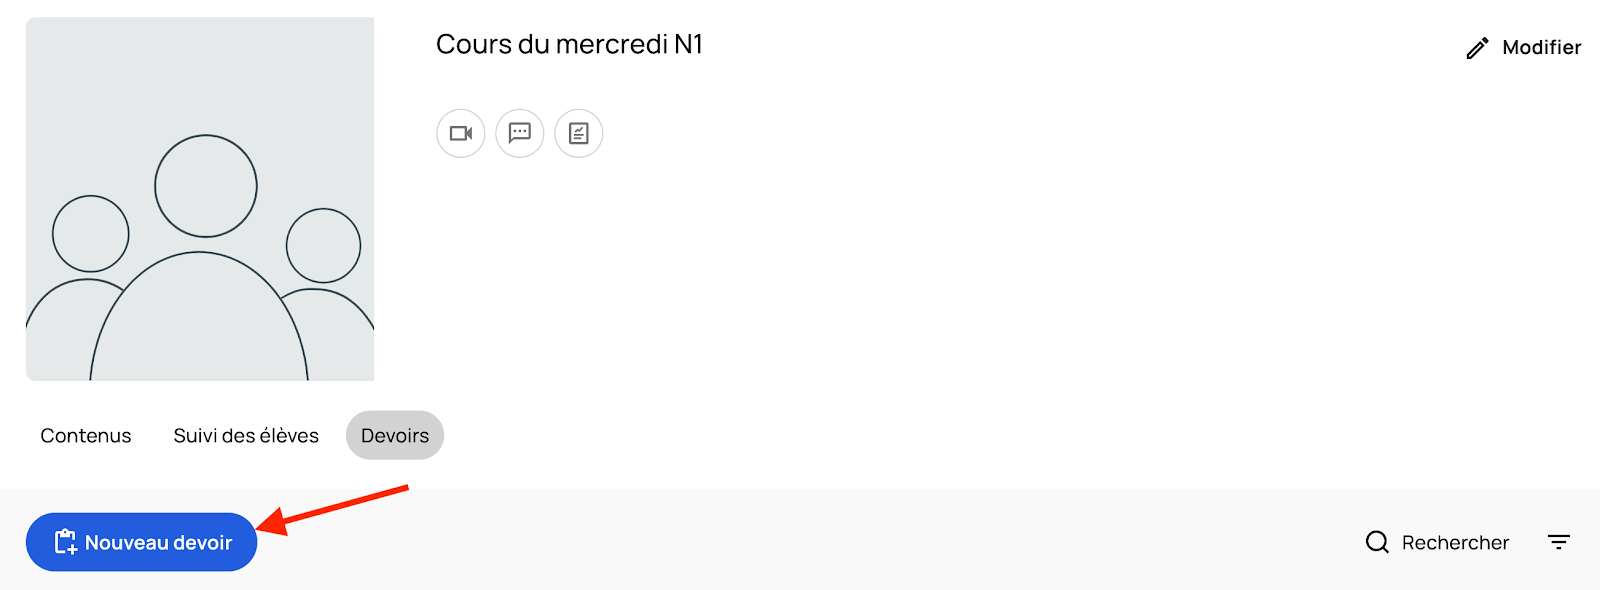Viewport: 1600px width, 590px height.
Task: Click the center person in the class avatar
Action: point(206,187)
